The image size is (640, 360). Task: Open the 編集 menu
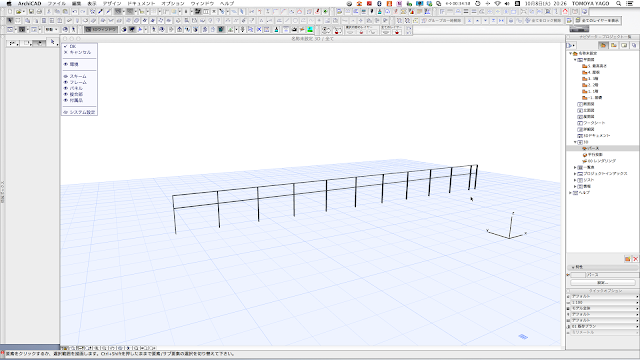point(76,3)
